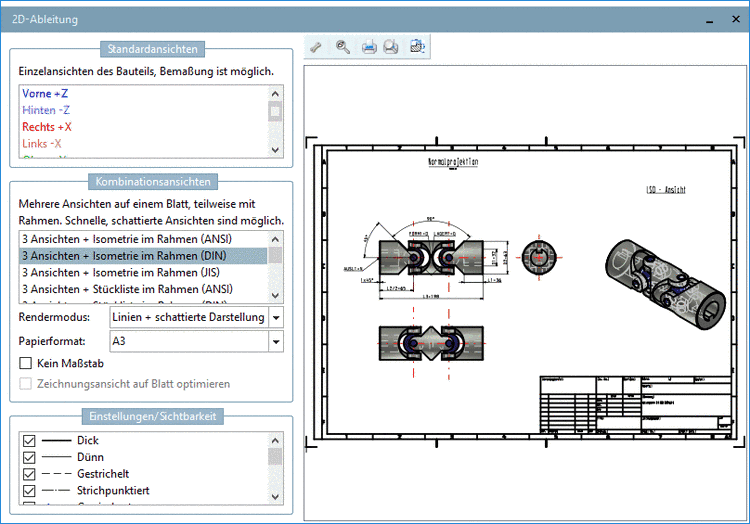Click the bottom top-view drawing in preview
The width and height of the screenshot is (750, 524).
[431, 343]
